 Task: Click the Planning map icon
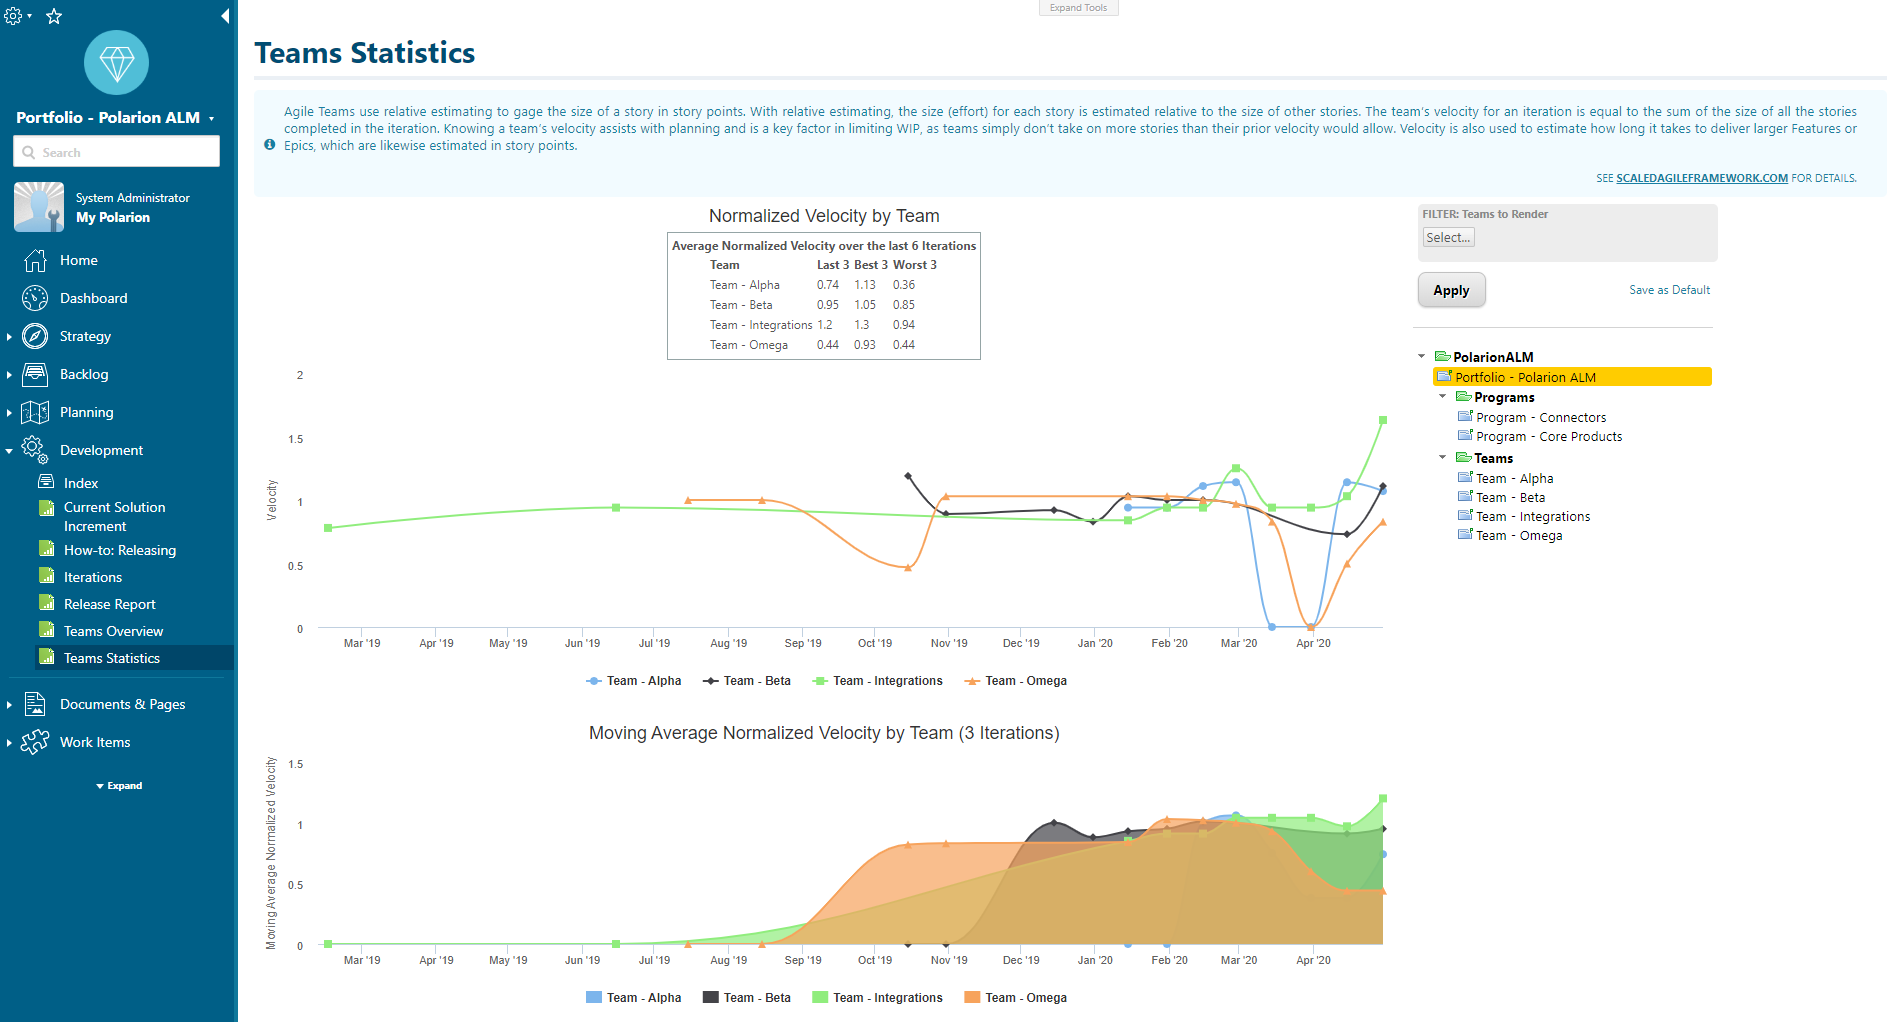(x=35, y=412)
